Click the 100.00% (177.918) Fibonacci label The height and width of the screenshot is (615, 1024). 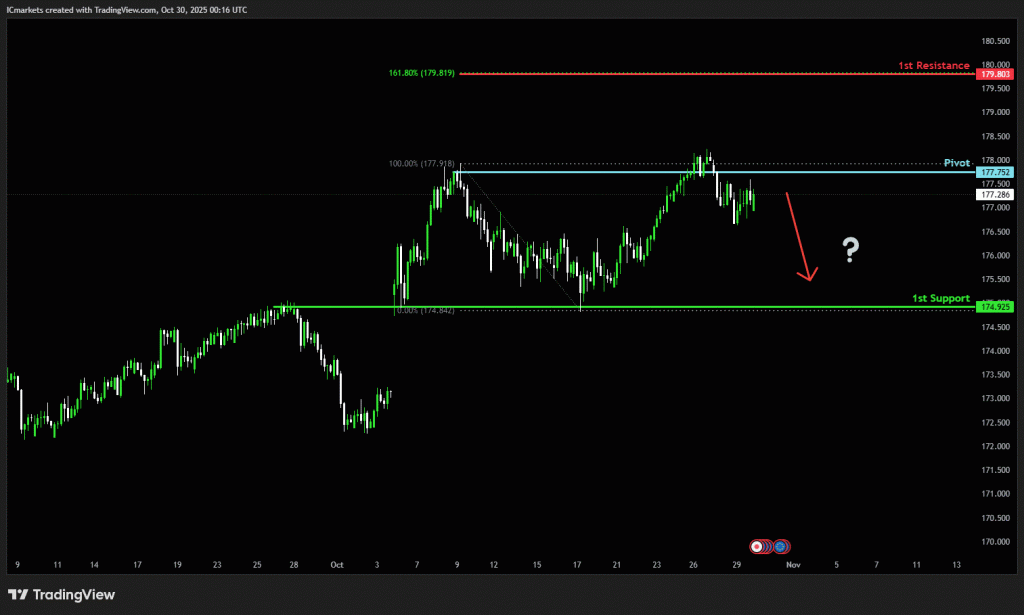coord(421,164)
